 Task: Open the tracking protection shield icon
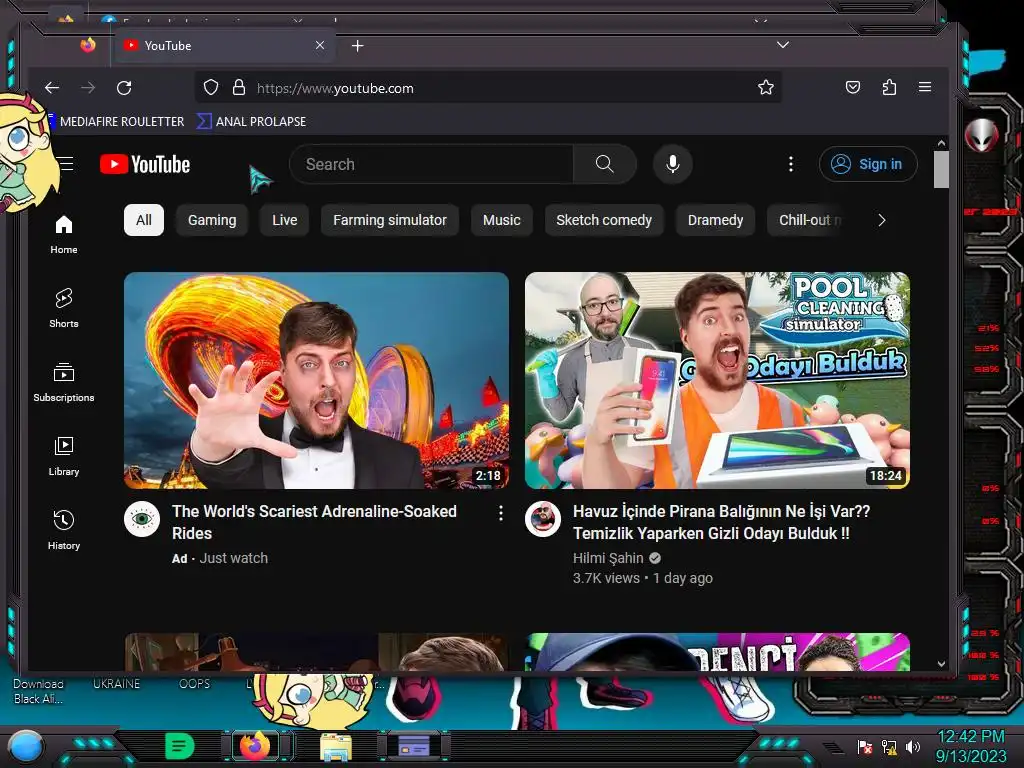(x=210, y=88)
